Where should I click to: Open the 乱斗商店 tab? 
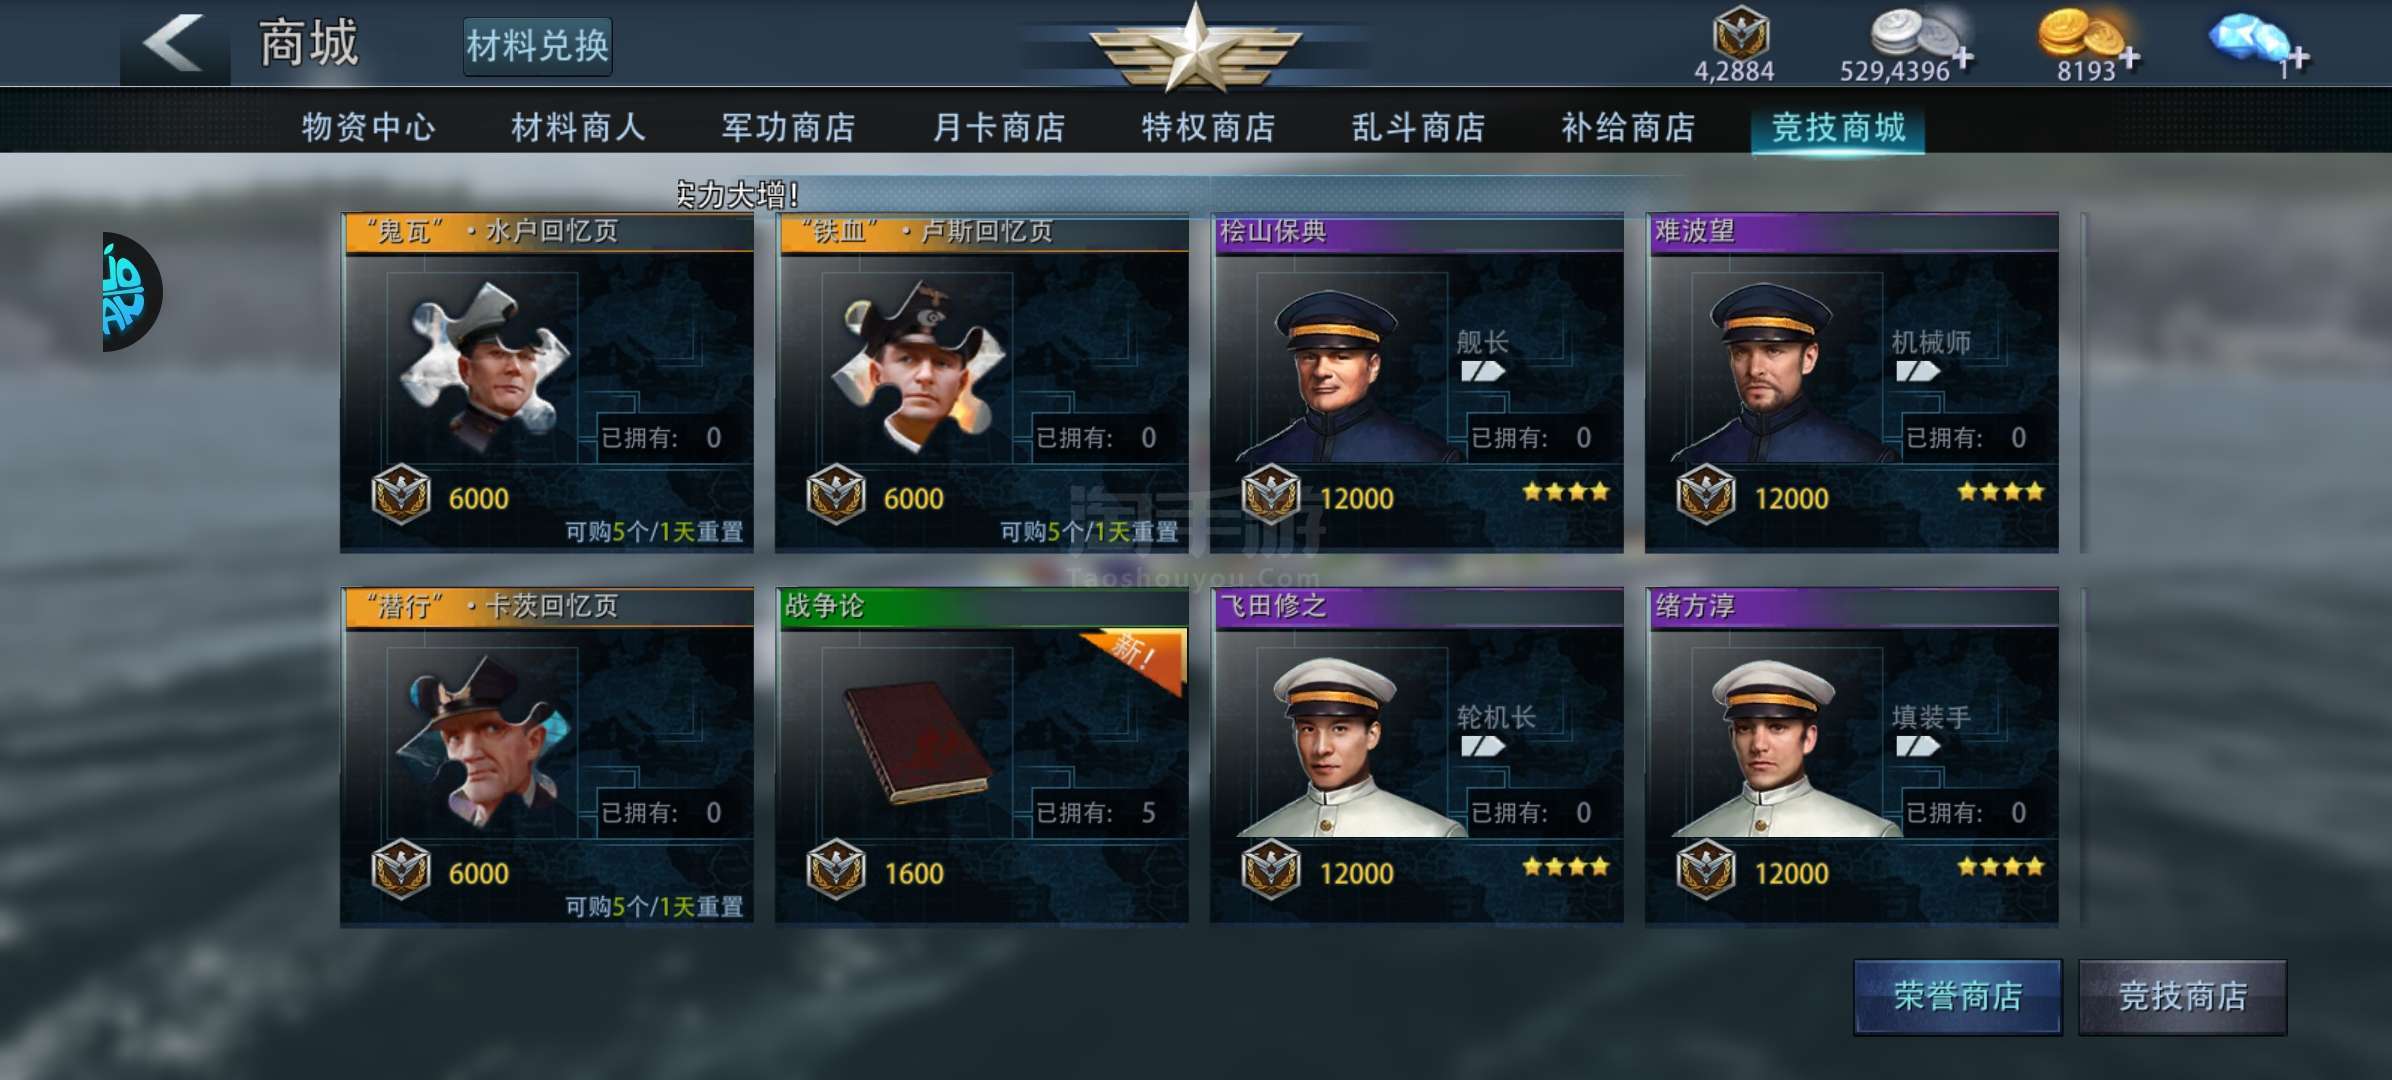(x=1418, y=127)
